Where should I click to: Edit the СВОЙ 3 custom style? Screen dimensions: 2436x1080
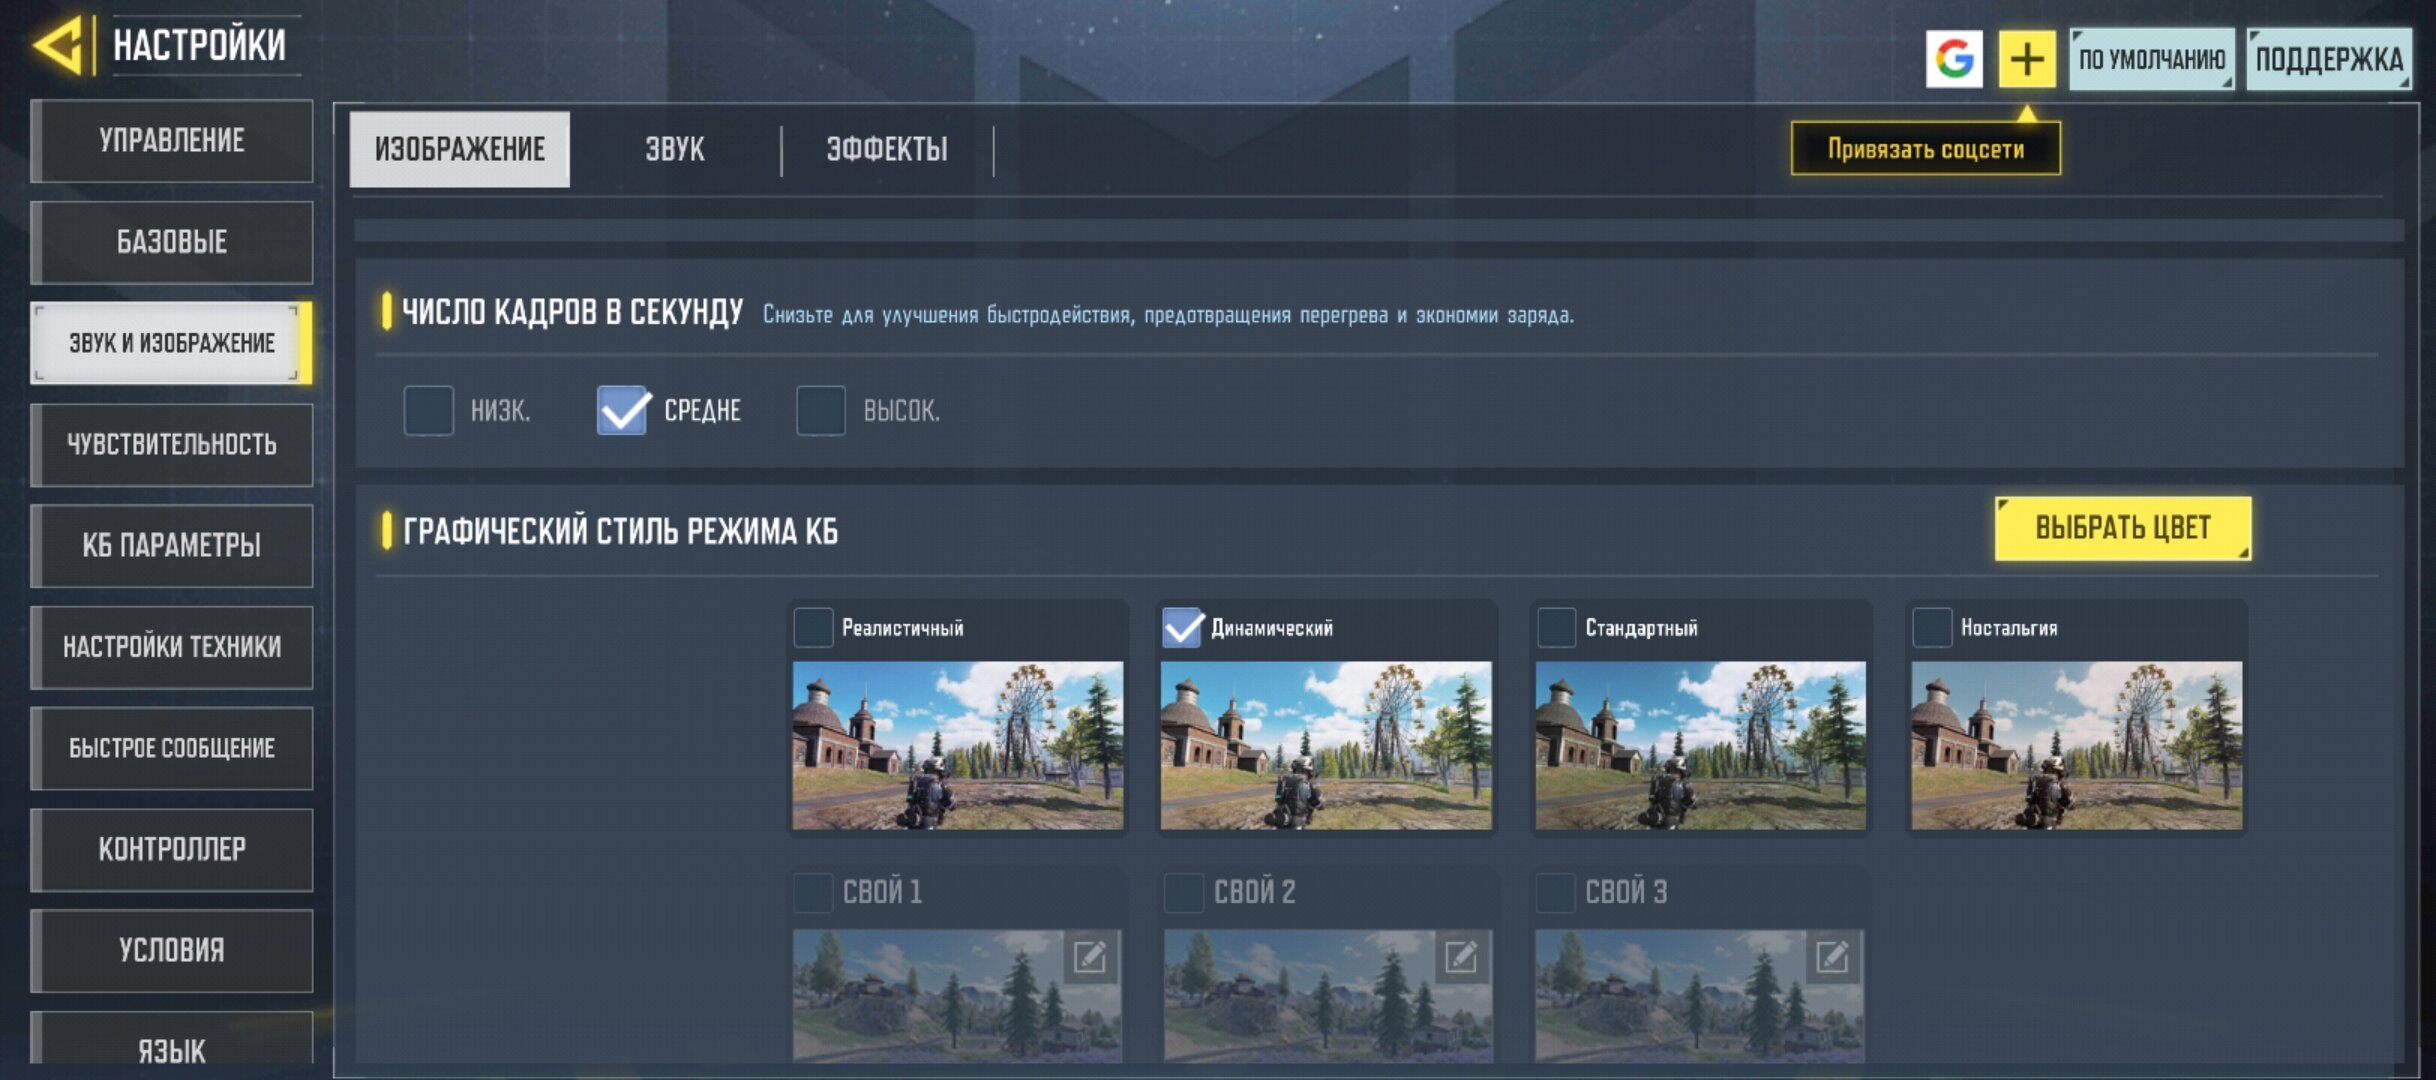point(1831,957)
